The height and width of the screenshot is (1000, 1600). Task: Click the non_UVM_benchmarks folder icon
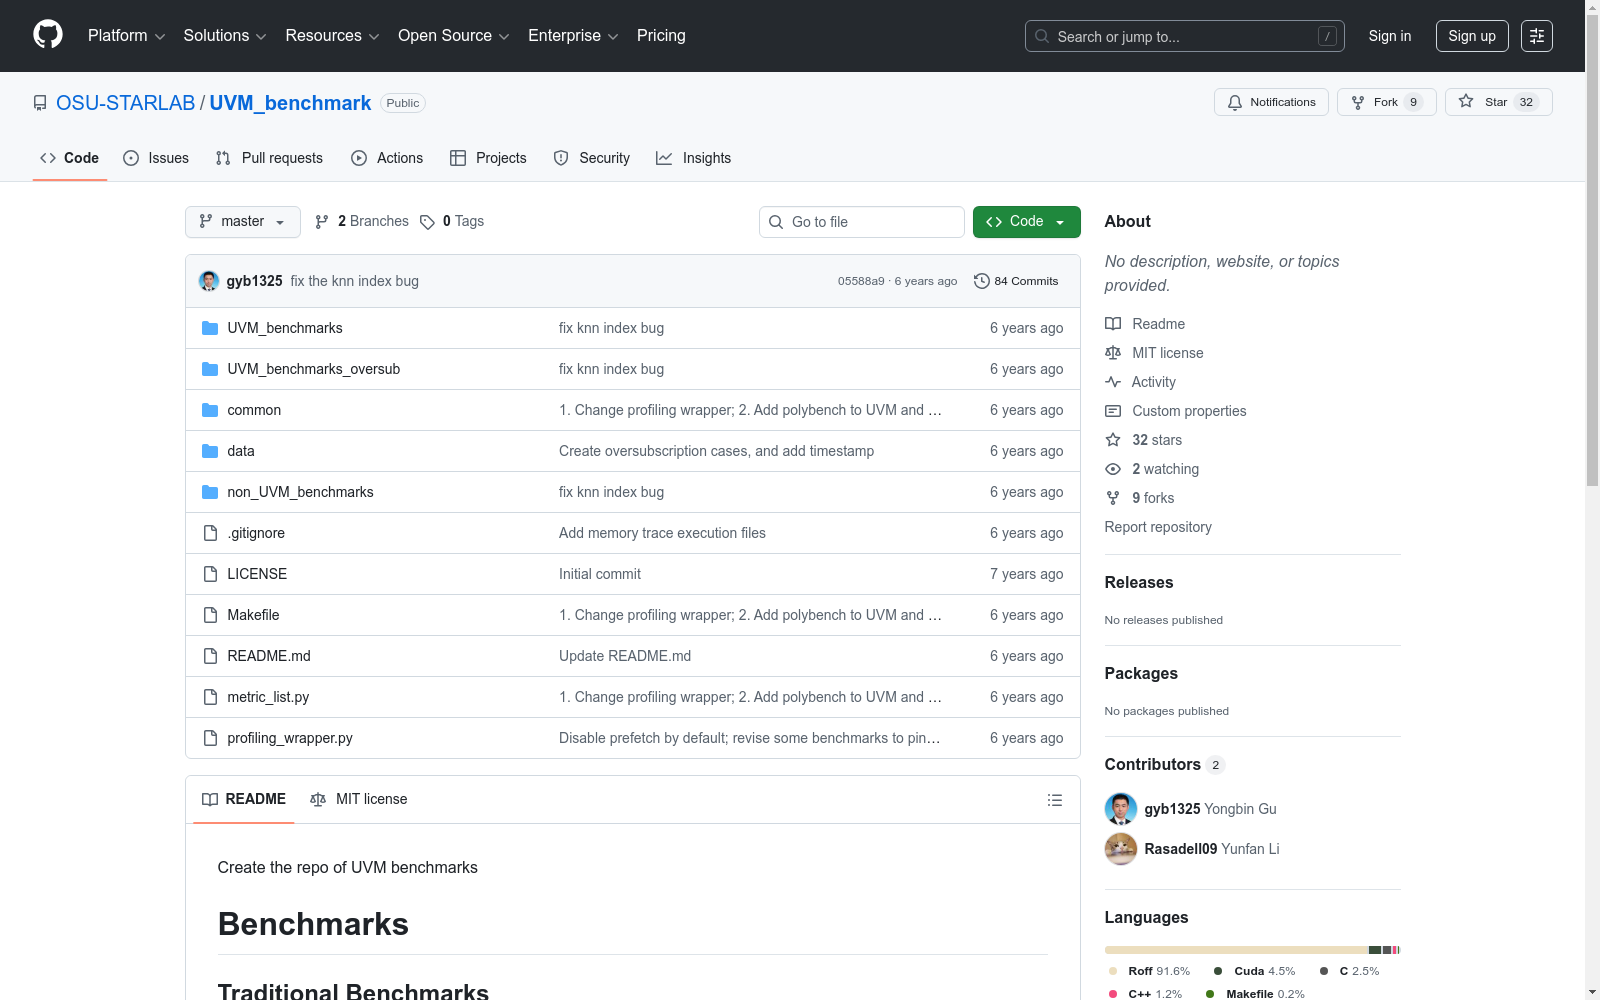210,492
